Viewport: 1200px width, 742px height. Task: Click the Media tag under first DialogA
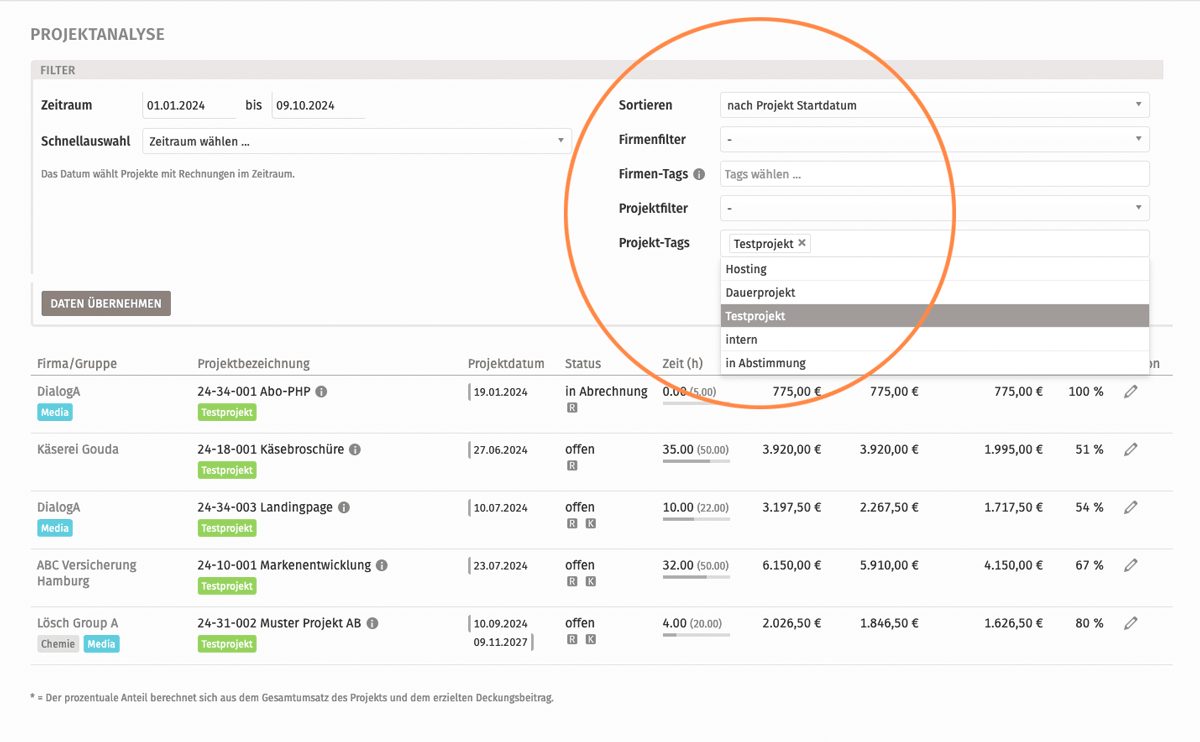click(x=55, y=412)
